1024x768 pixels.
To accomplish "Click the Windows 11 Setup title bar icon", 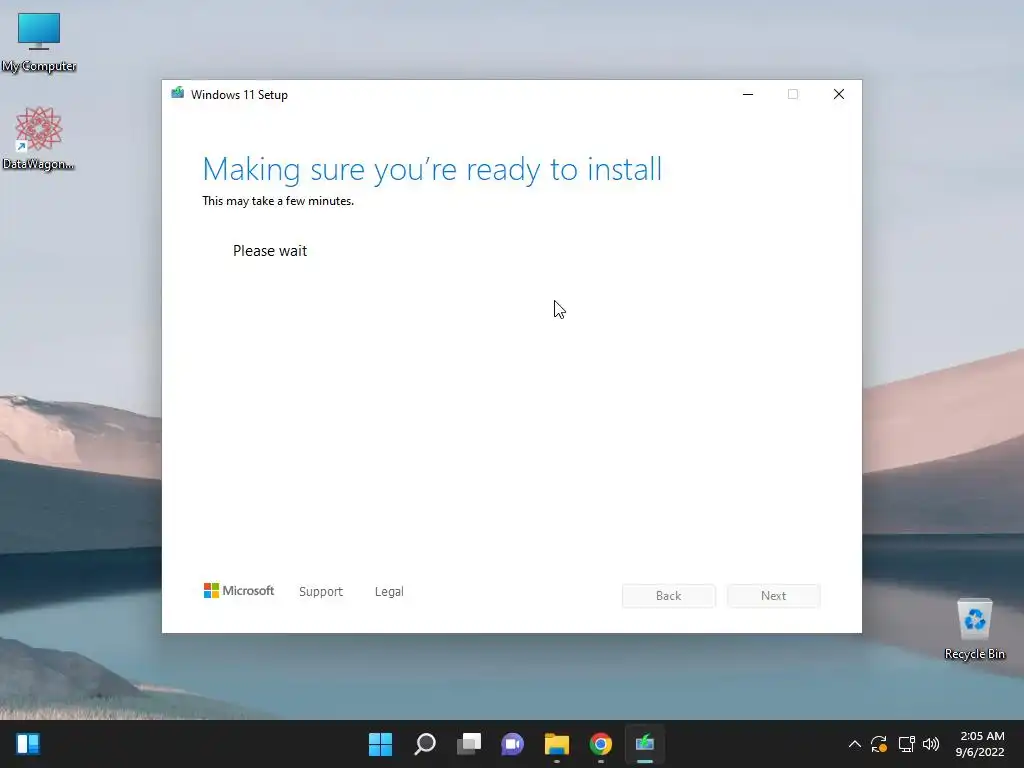I will (178, 93).
